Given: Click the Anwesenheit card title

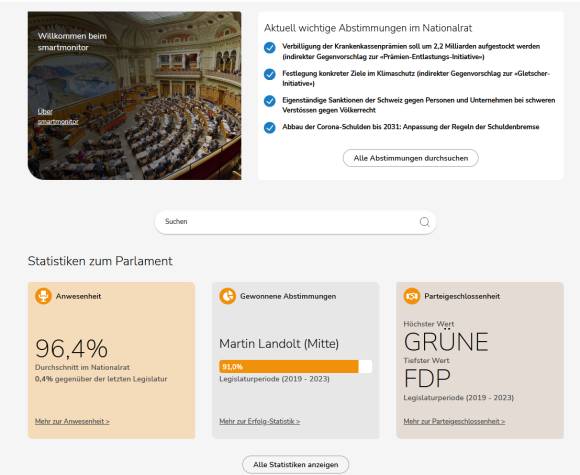Looking at the screenshot, I should tap(78, 296).
